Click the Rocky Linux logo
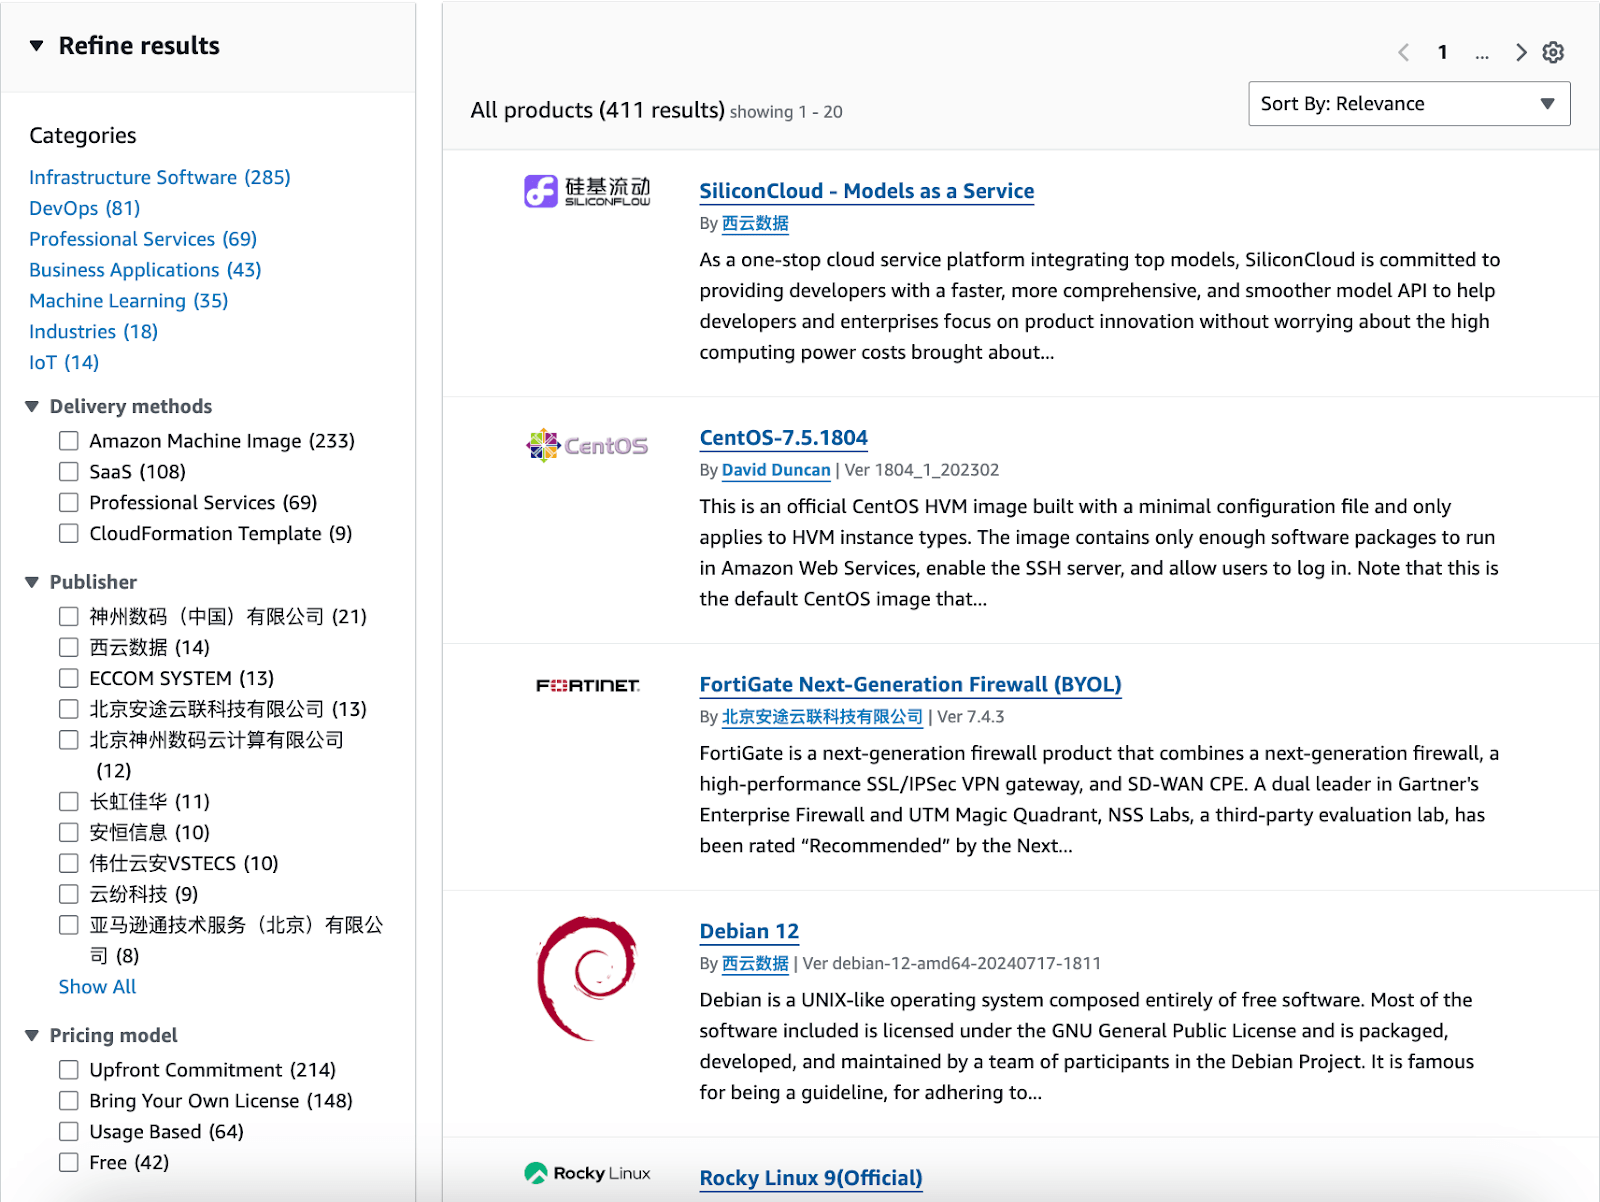1600x1202 pixels. pyautogui.click(x=587, y=1173)
